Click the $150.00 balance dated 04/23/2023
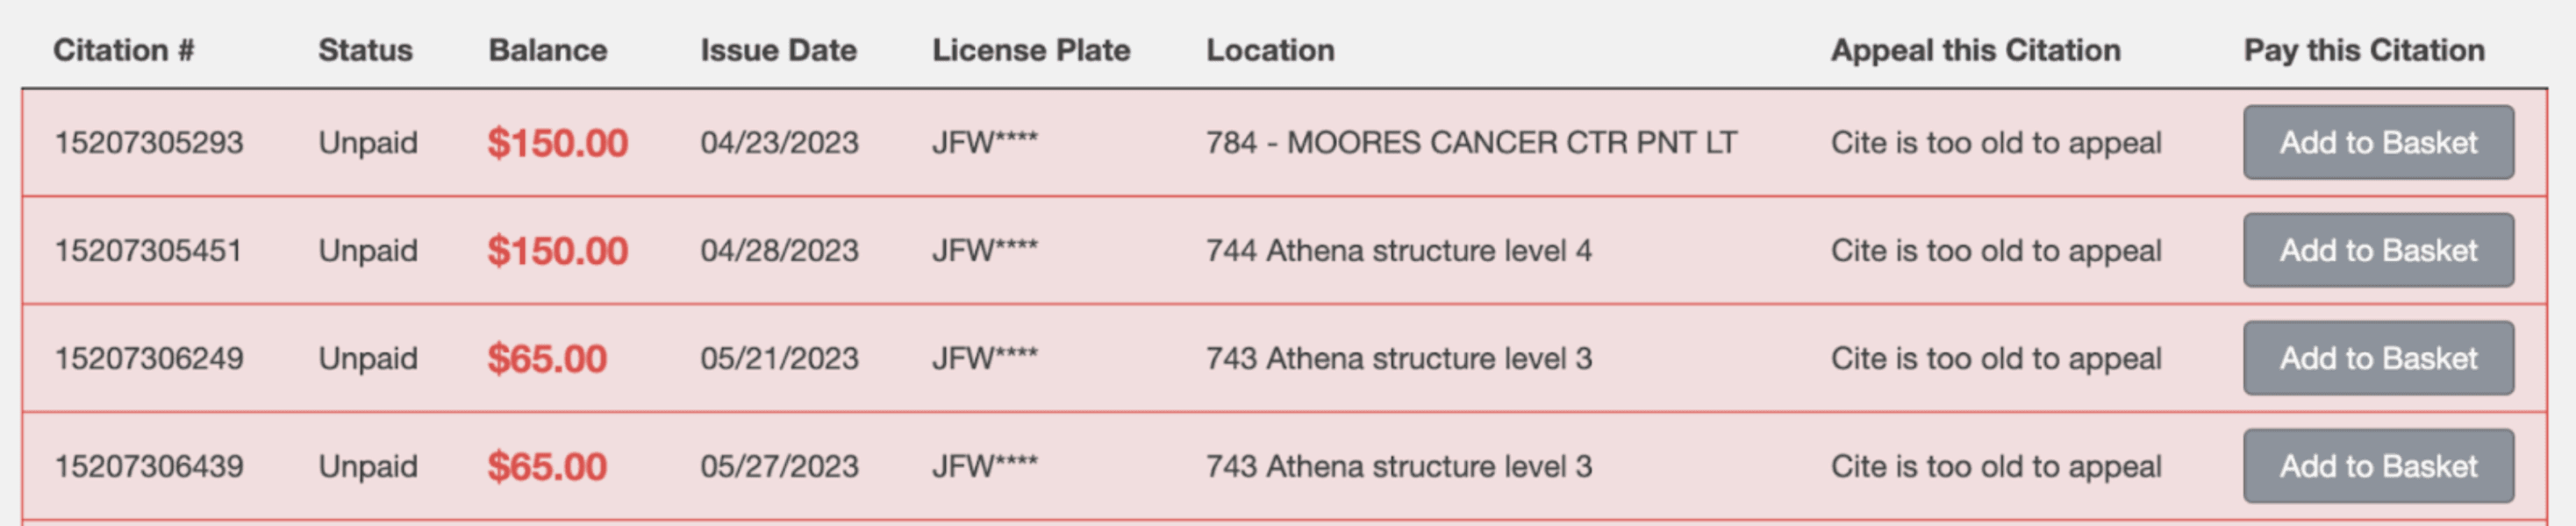The width and height of the screenshot is (2576, 526). click(558, 143)
